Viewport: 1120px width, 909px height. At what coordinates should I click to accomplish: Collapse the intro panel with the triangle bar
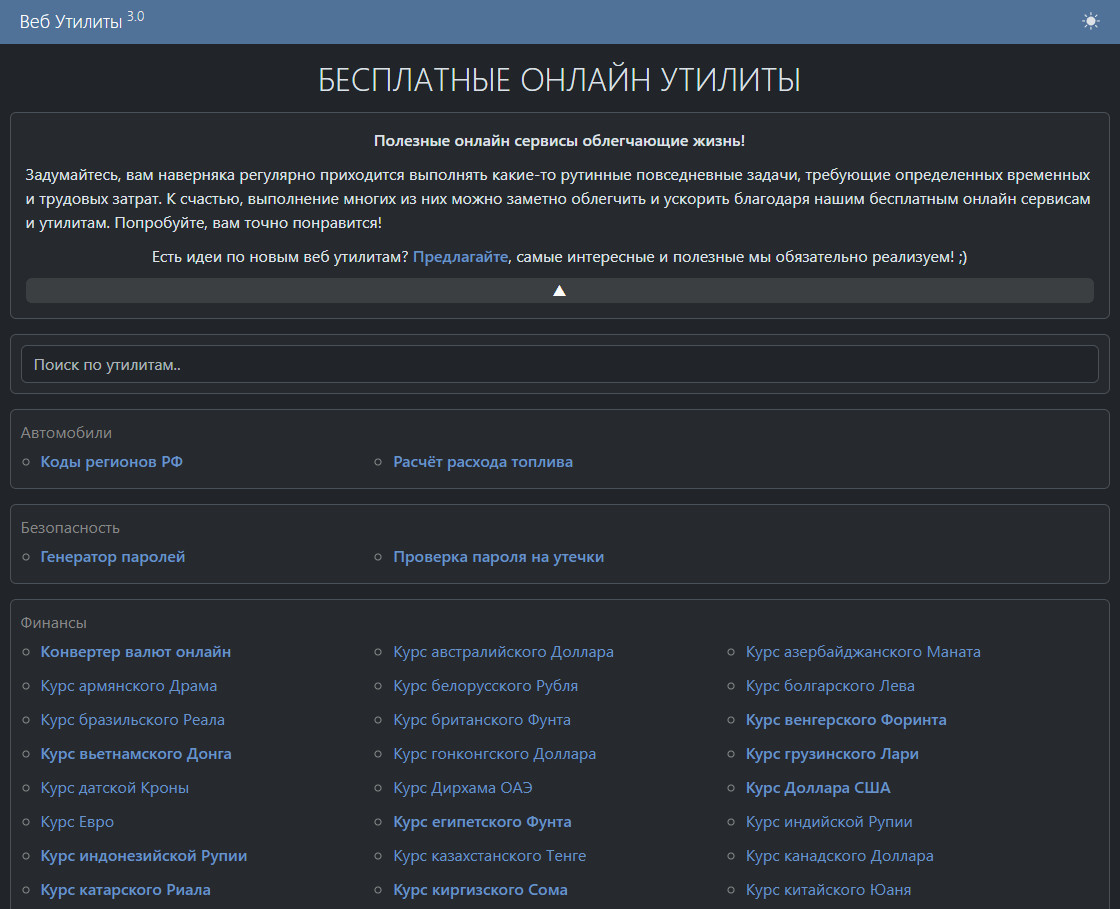(559, 291)
